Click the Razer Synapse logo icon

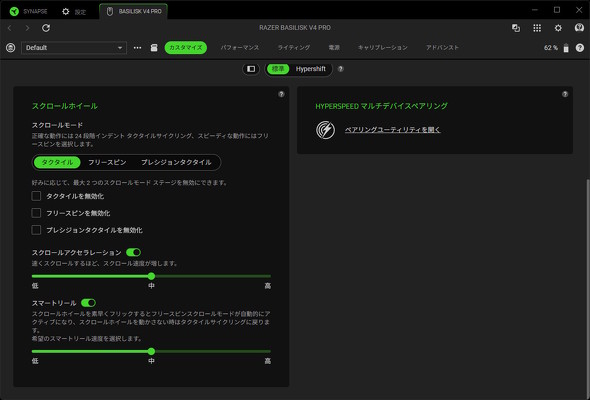click(14, 11)
